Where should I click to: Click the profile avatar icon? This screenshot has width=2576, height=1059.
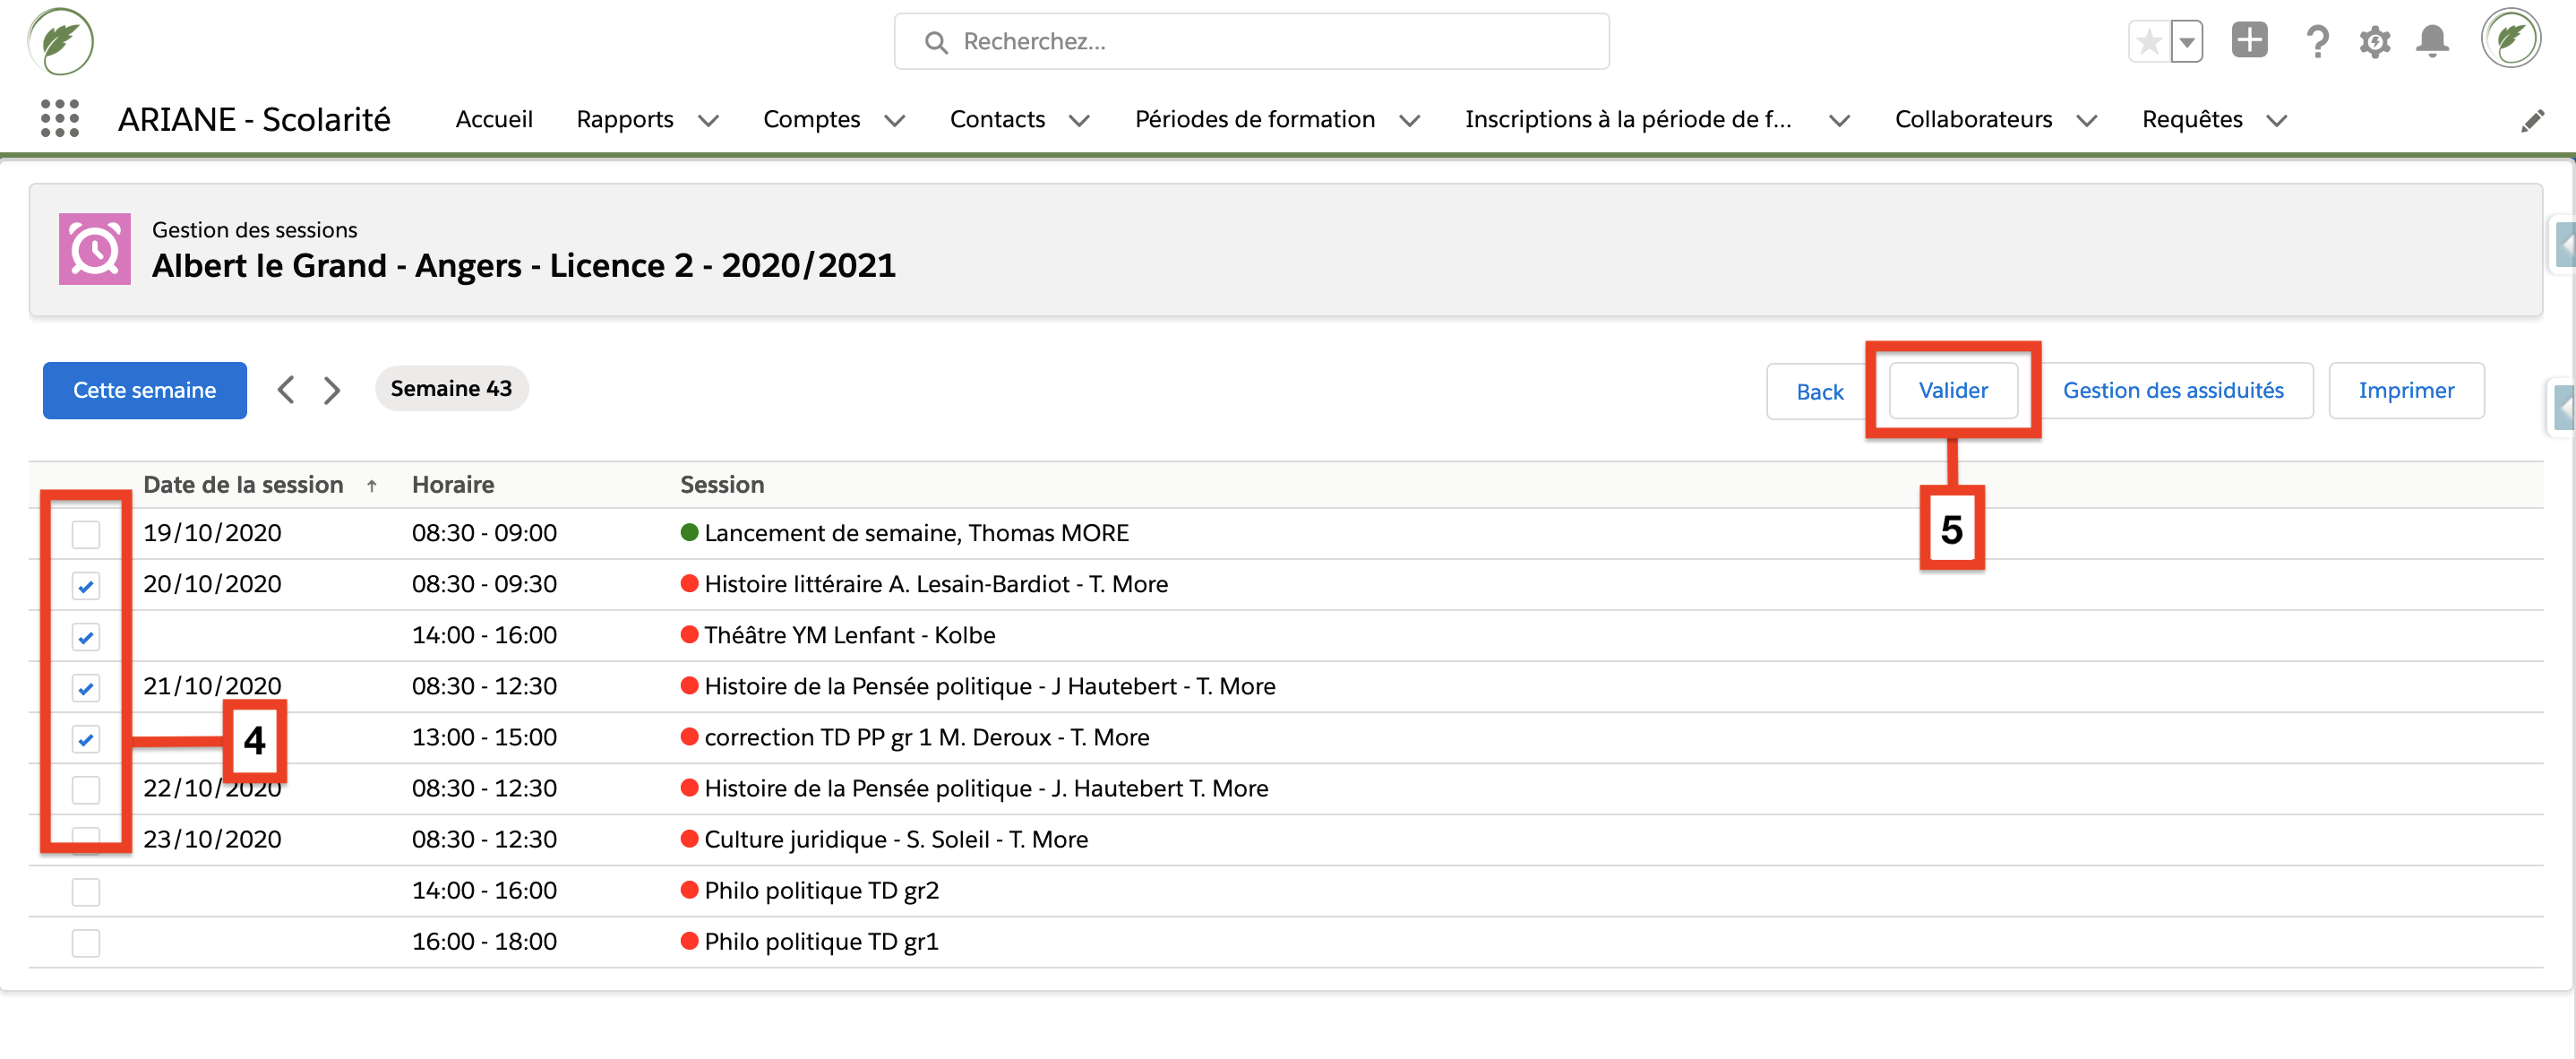(2512, 38)
